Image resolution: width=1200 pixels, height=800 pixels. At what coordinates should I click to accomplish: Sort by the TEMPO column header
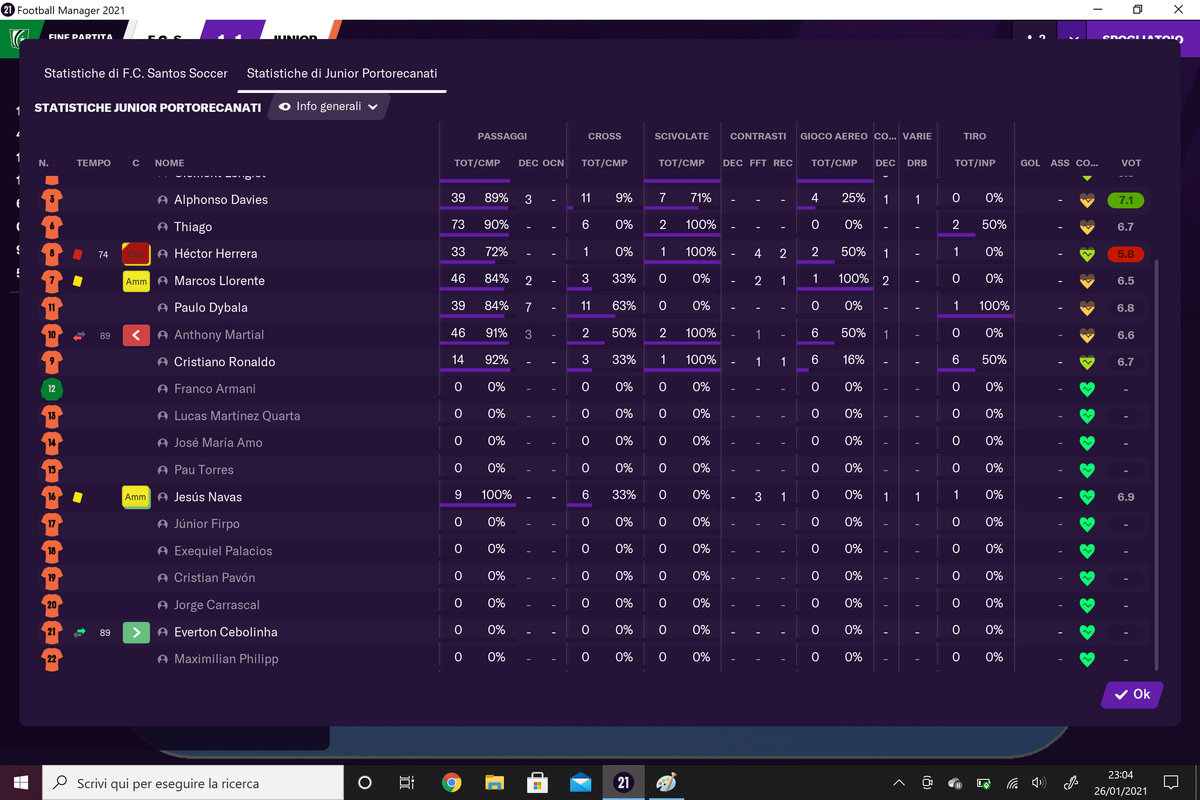[x=94, y=163]
